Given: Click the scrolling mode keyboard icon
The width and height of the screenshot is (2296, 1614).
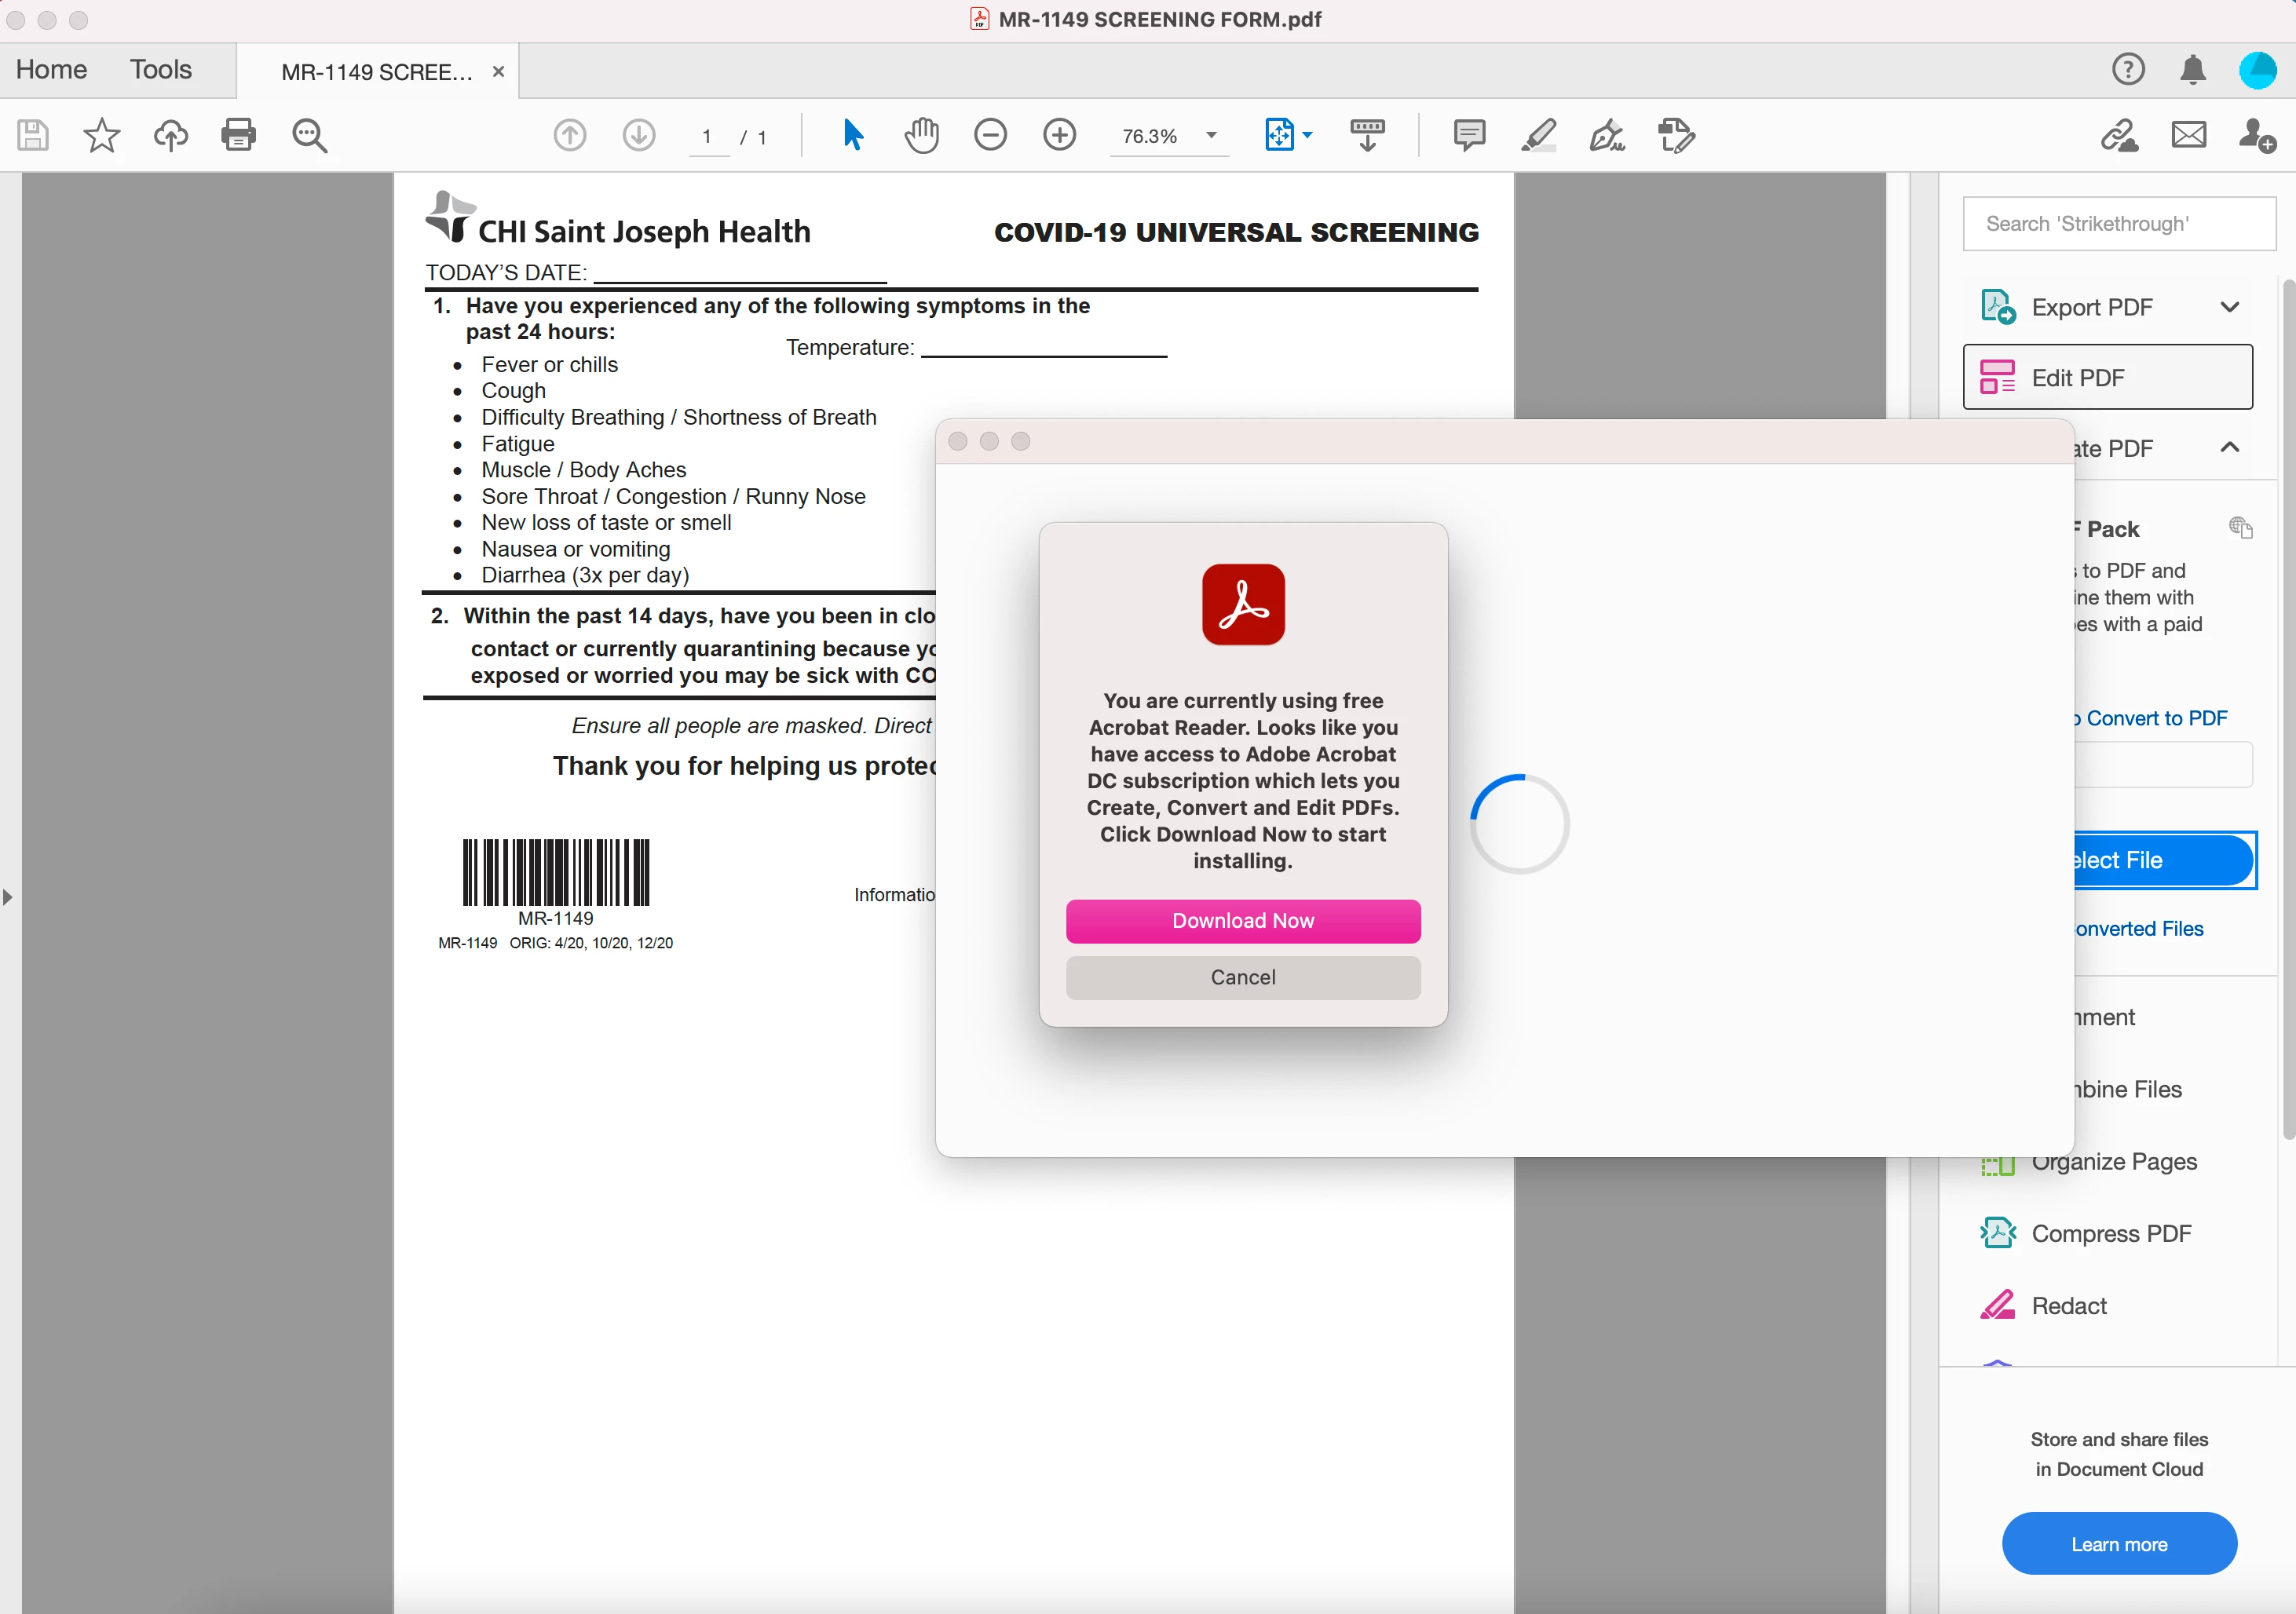Looking at the screenshot, I should [1367, 135].
